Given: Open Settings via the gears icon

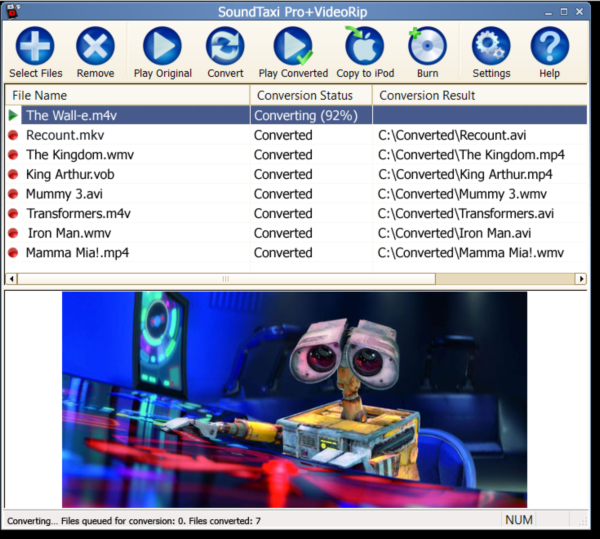Looking at the screenshot, I should point(491,46).
